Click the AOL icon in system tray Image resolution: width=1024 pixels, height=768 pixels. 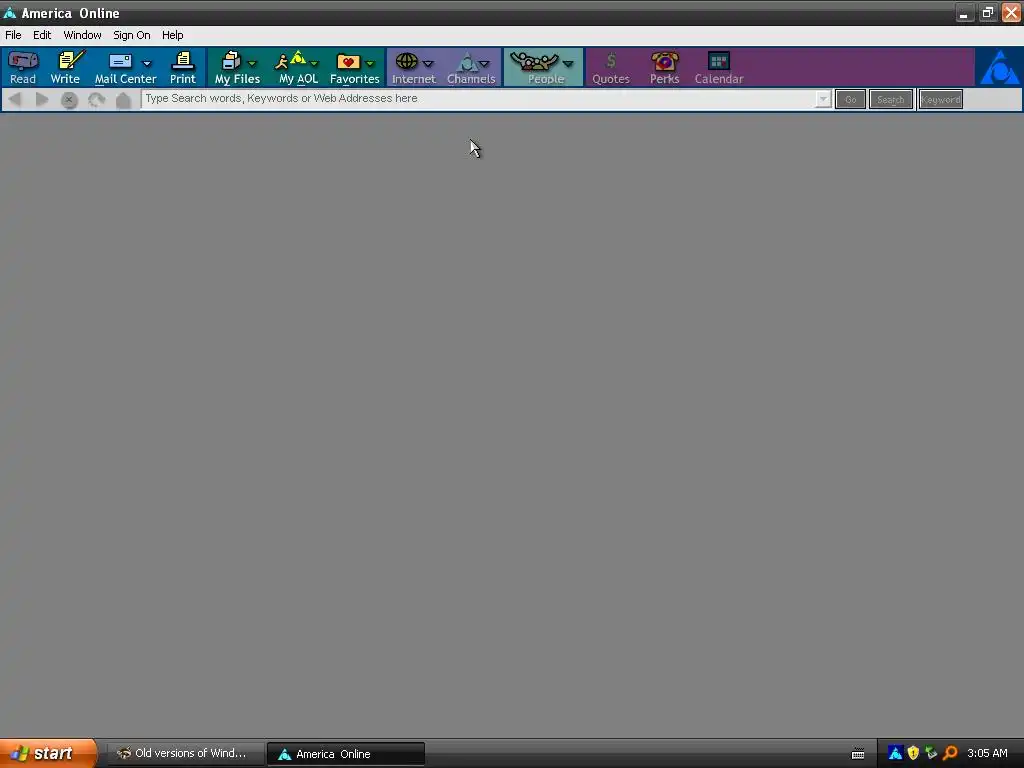tap(895, 753)
